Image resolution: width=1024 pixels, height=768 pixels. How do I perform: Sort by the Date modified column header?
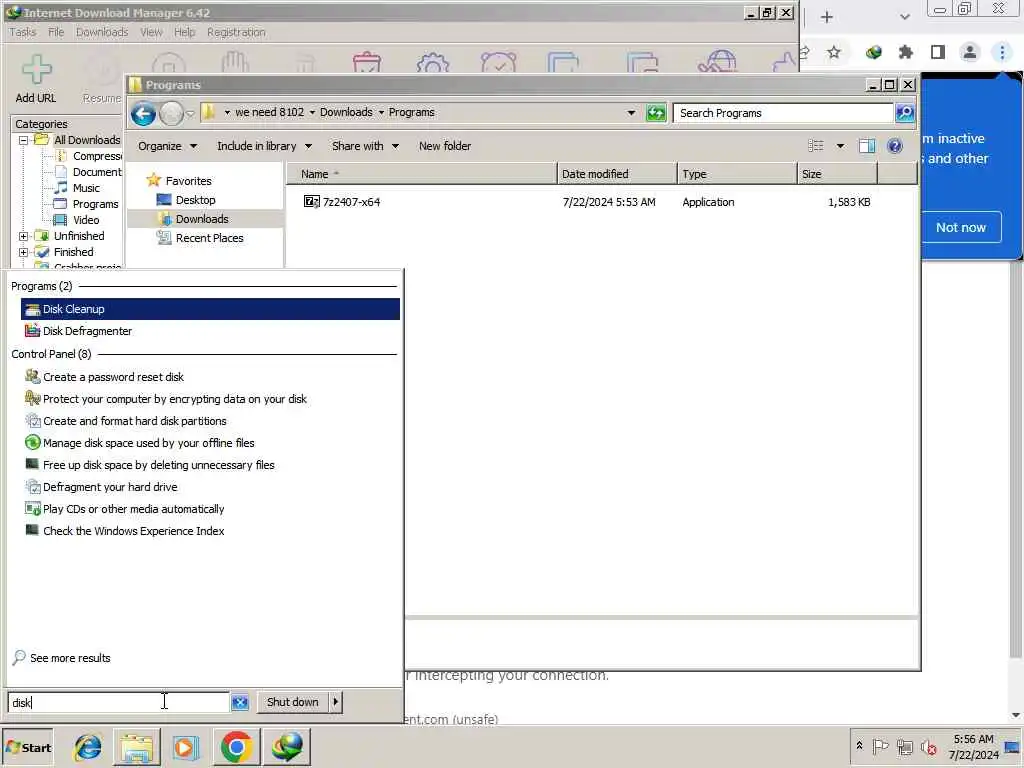pos(617,174)
